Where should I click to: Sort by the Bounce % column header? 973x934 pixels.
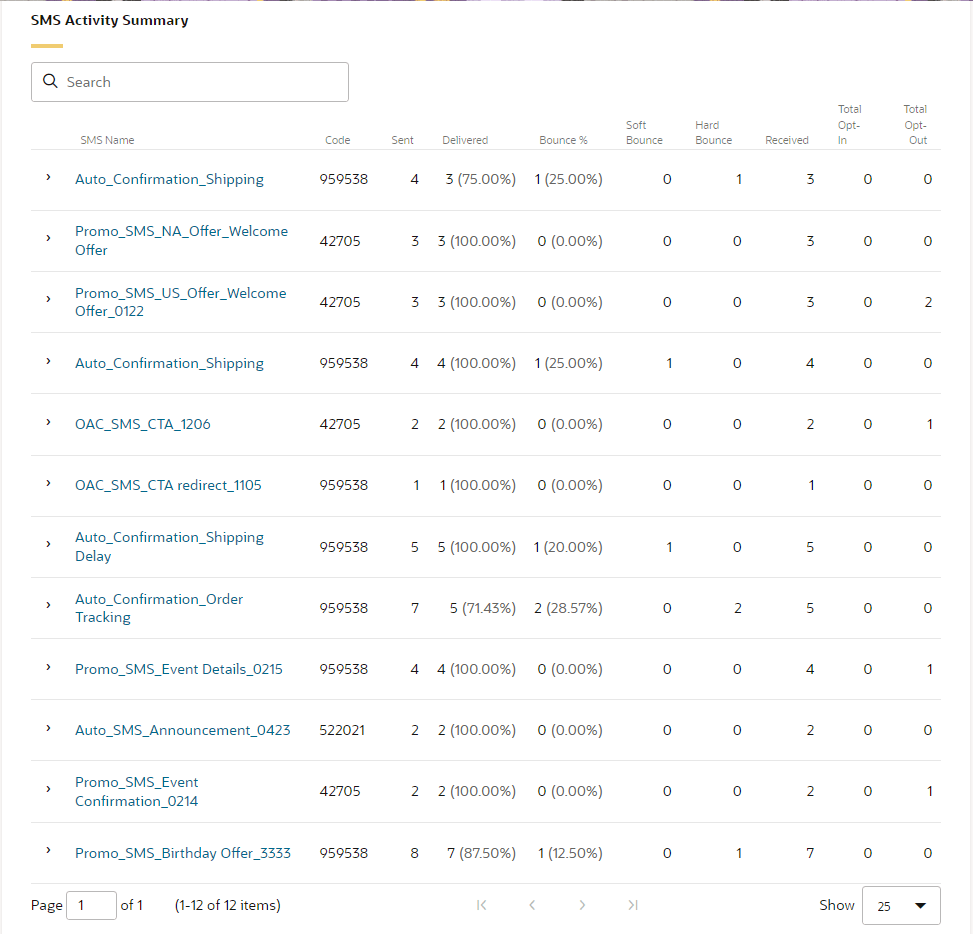point(563,140)
